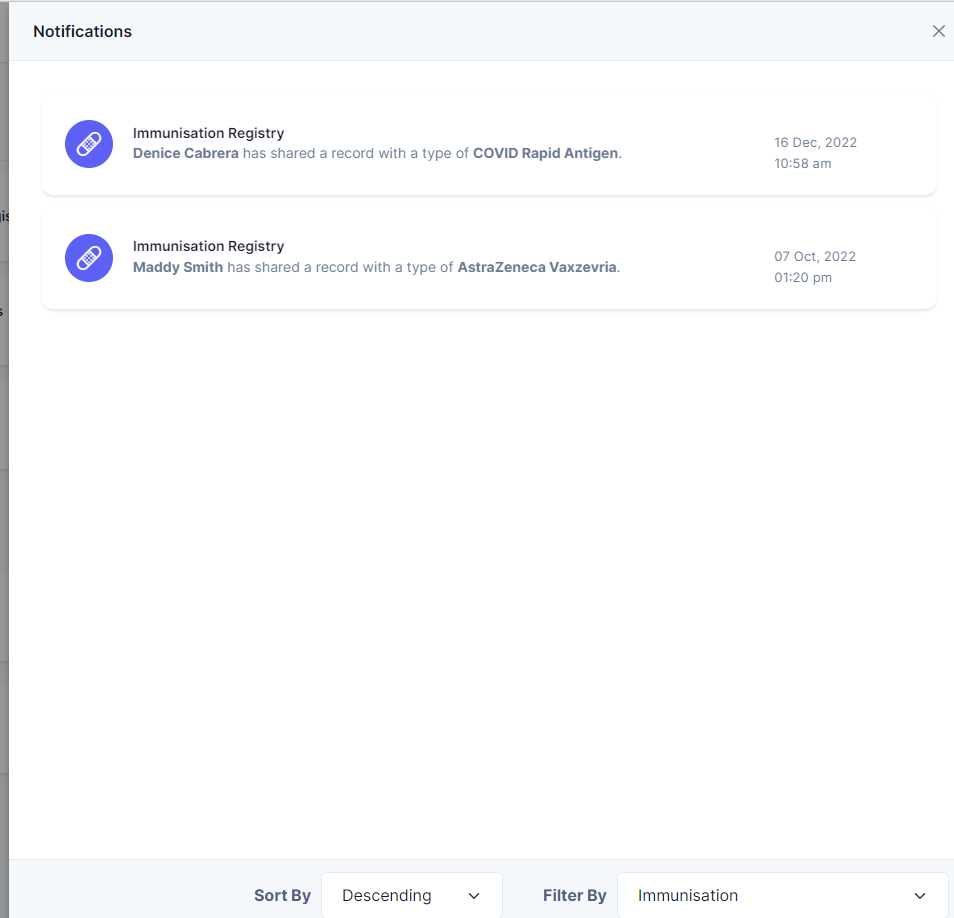Close the Notifications panel with the X
954x918 pixels.
pos(938,31)
